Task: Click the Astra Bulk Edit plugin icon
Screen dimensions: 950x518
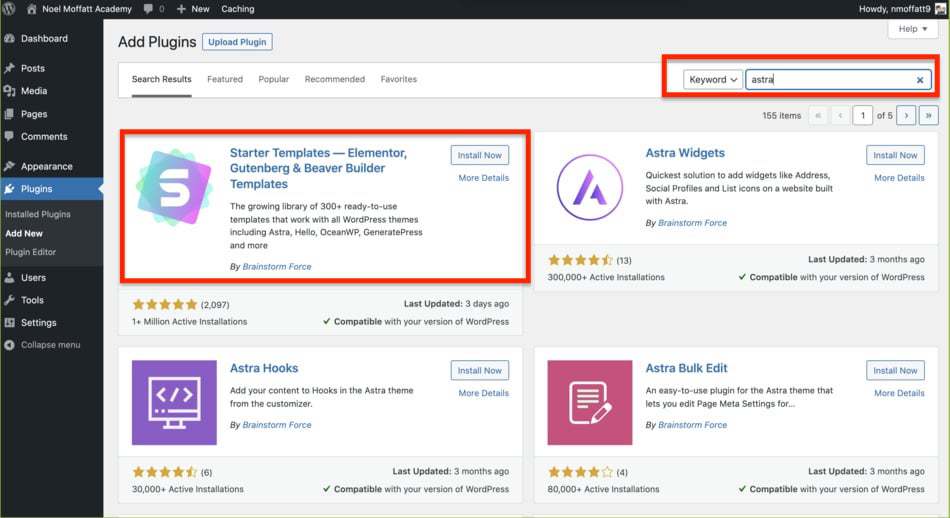Action: pos(590,403)
